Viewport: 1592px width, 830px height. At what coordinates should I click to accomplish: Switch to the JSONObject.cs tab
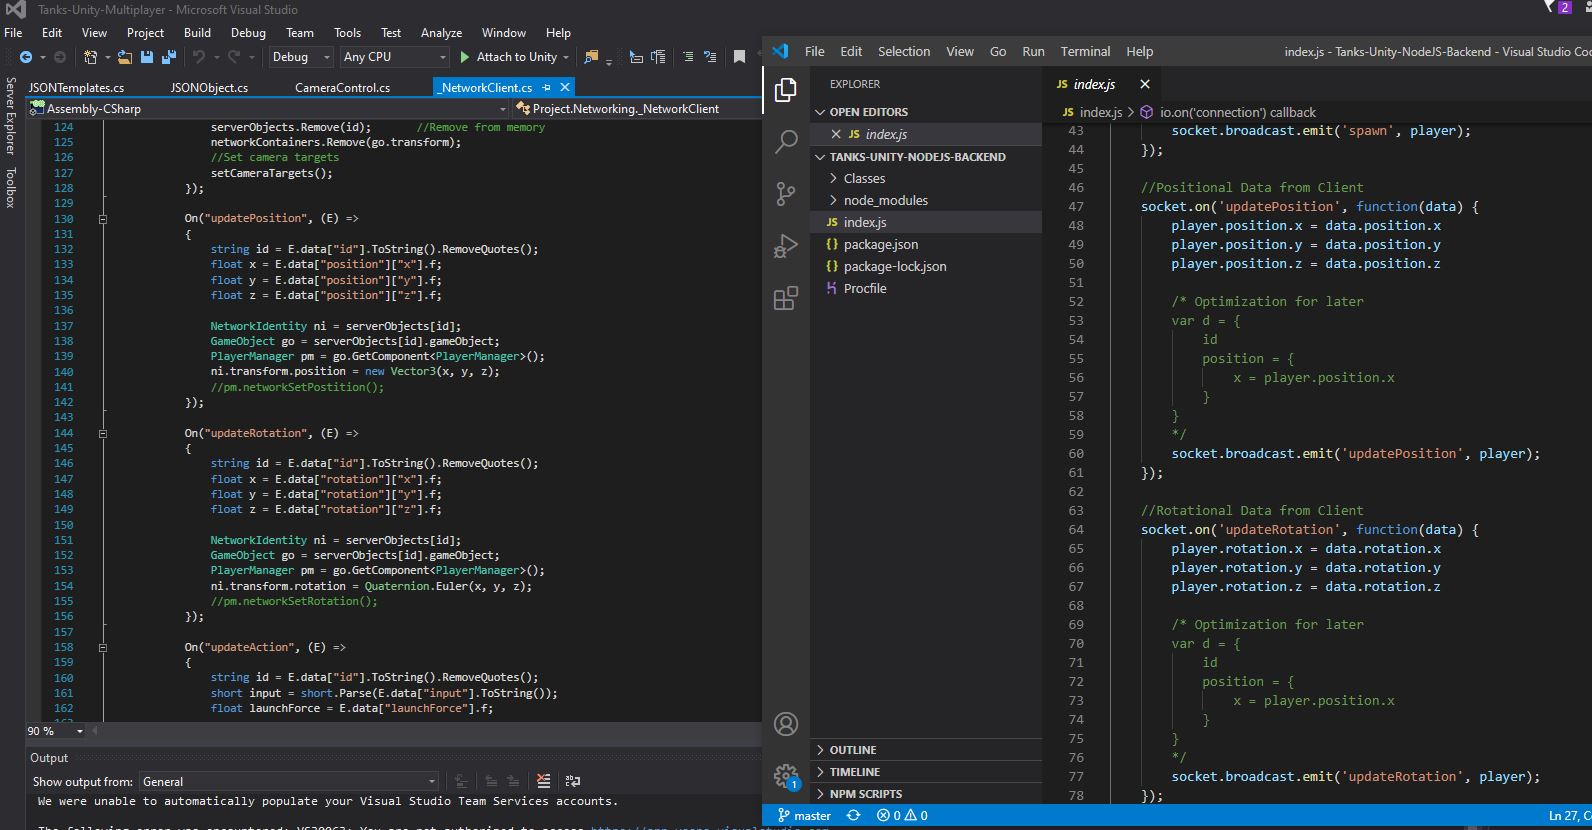click(x=209, y=88)
